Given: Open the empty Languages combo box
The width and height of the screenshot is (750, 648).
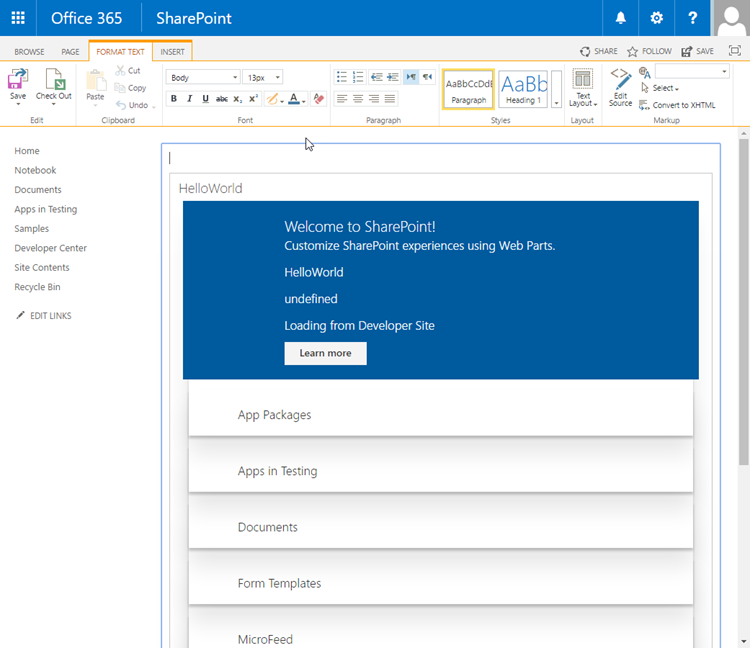Looking at the screenshot, I should pos(692,72).
